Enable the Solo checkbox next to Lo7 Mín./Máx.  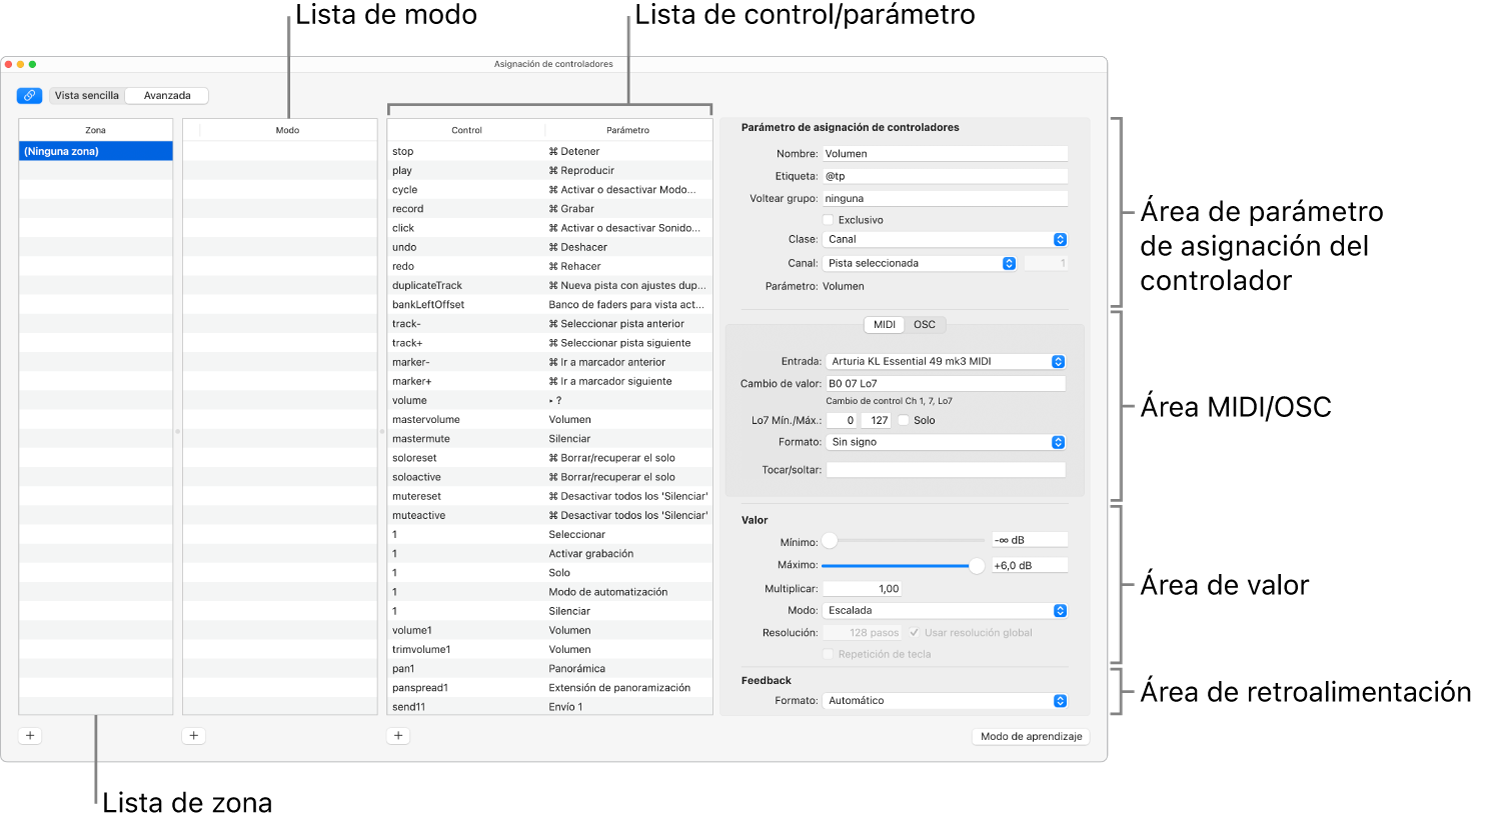click(x=904, y=421)
